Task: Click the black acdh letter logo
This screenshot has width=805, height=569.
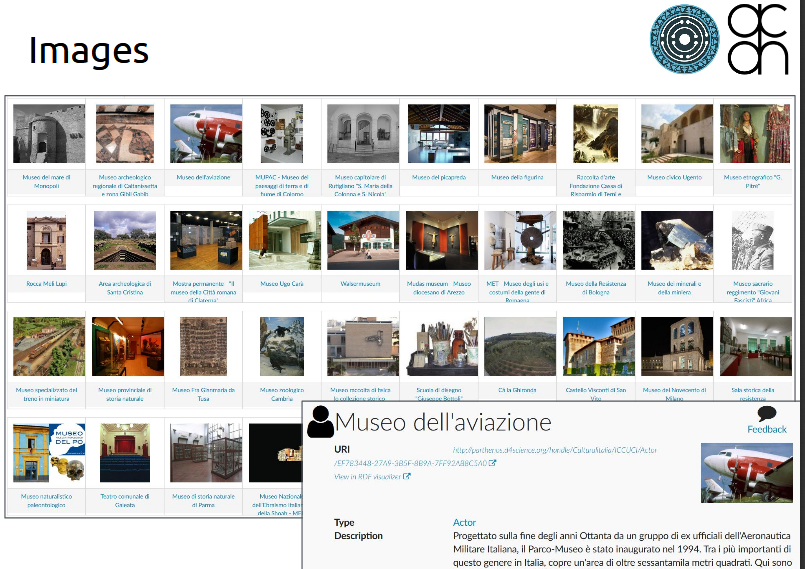Action: (x=758, y=39)
